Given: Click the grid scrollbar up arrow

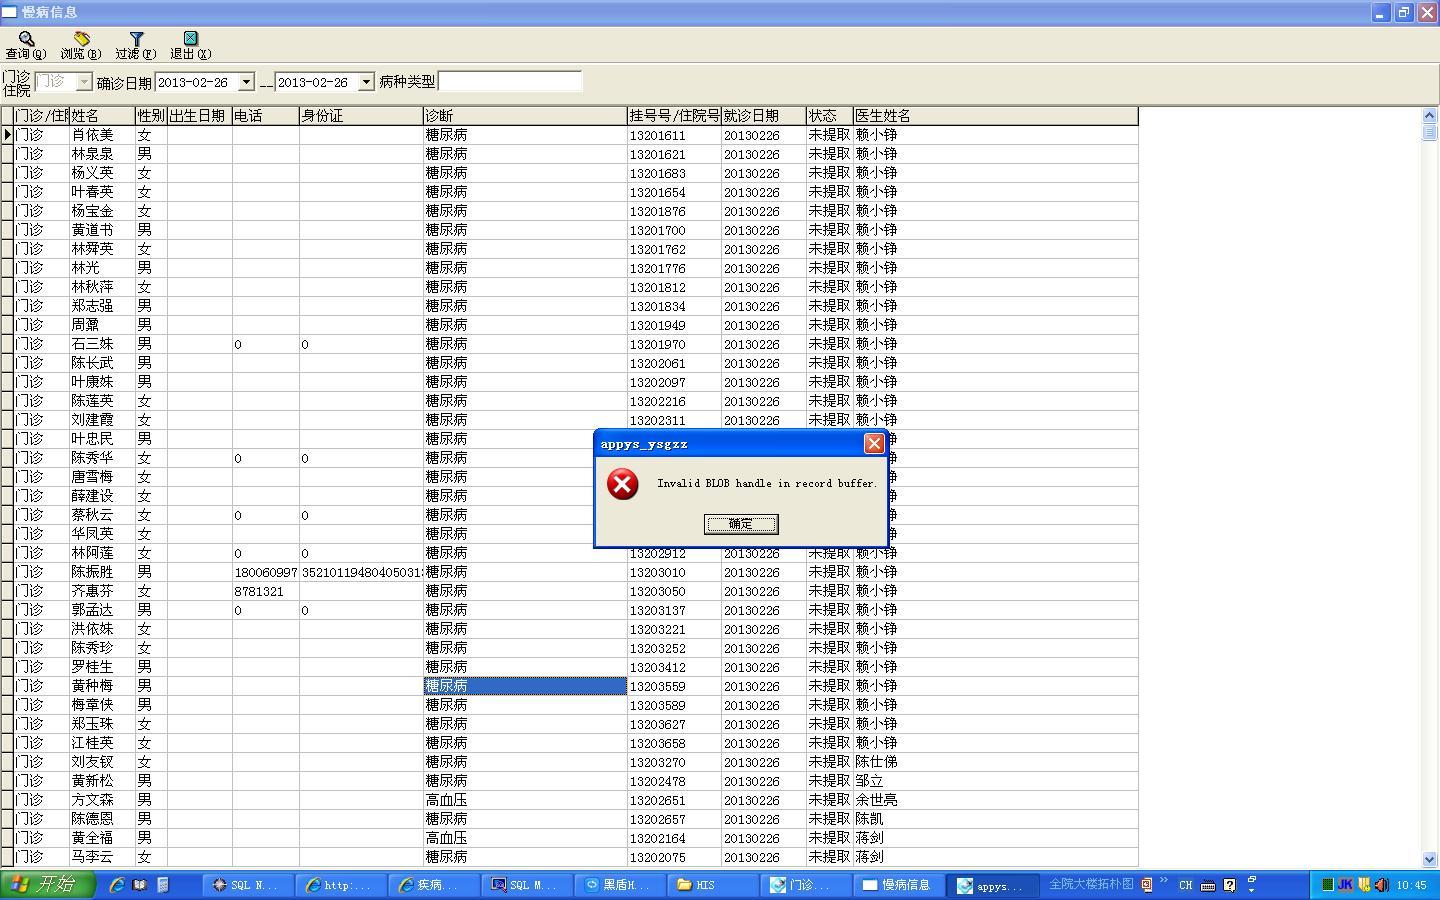Looking at the screenshot, I should (x=1429, y=116).
